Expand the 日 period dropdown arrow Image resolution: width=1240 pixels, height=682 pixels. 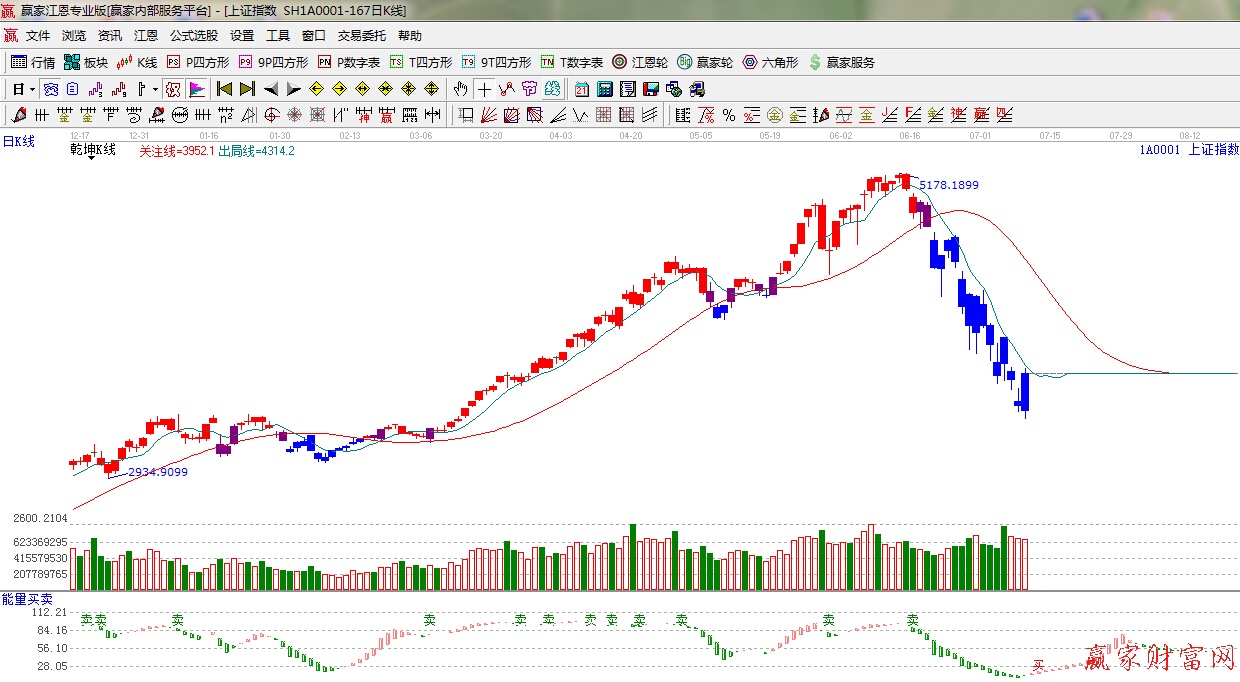coord(32,89)
